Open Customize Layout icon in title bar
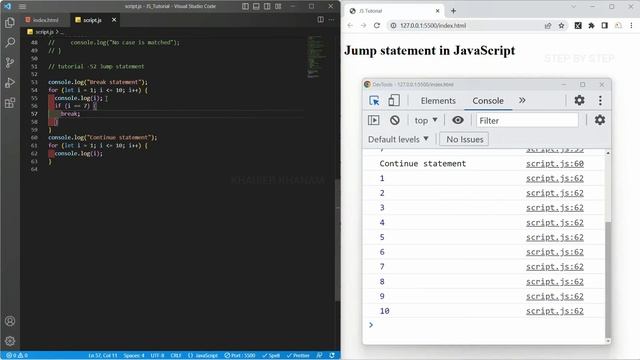 278,6
